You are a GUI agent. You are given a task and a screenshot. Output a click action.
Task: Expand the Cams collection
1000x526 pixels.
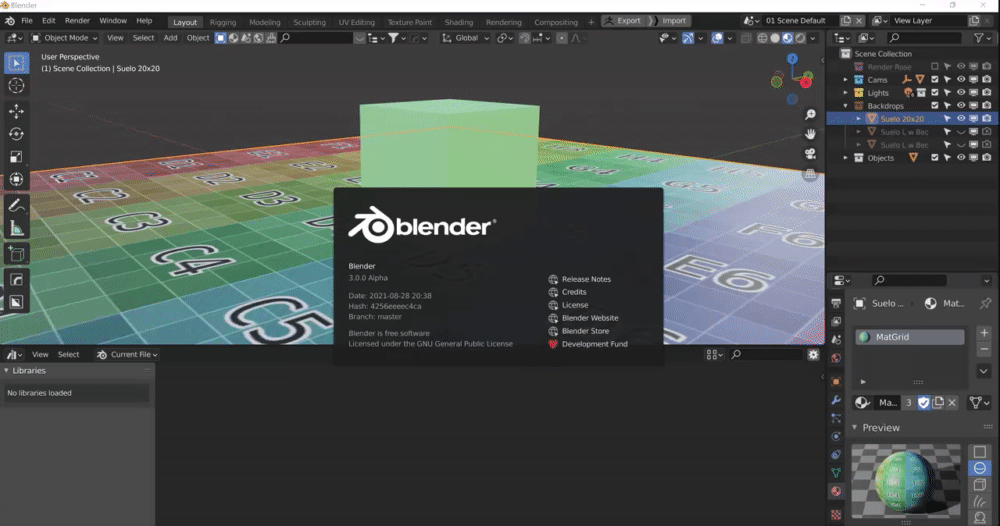click(x=846, y=80)
